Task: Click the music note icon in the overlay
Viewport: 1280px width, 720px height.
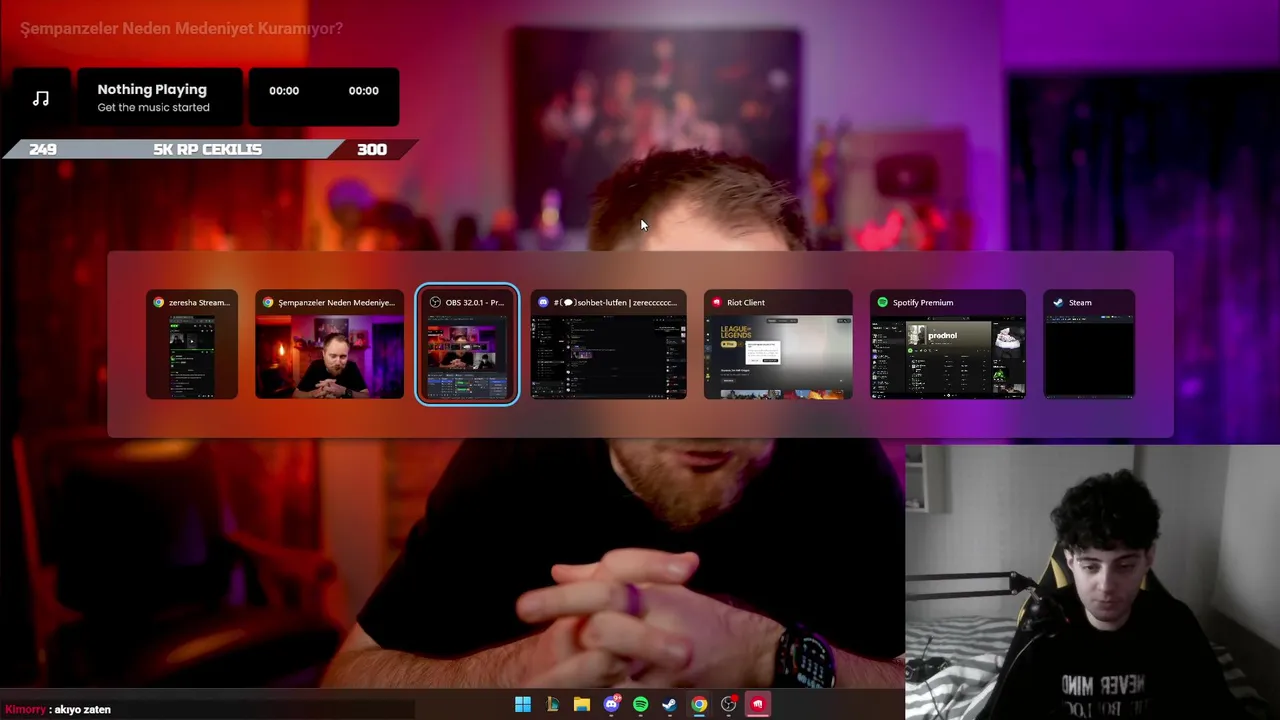Action: pyautogui.click(x=40, y=98)
